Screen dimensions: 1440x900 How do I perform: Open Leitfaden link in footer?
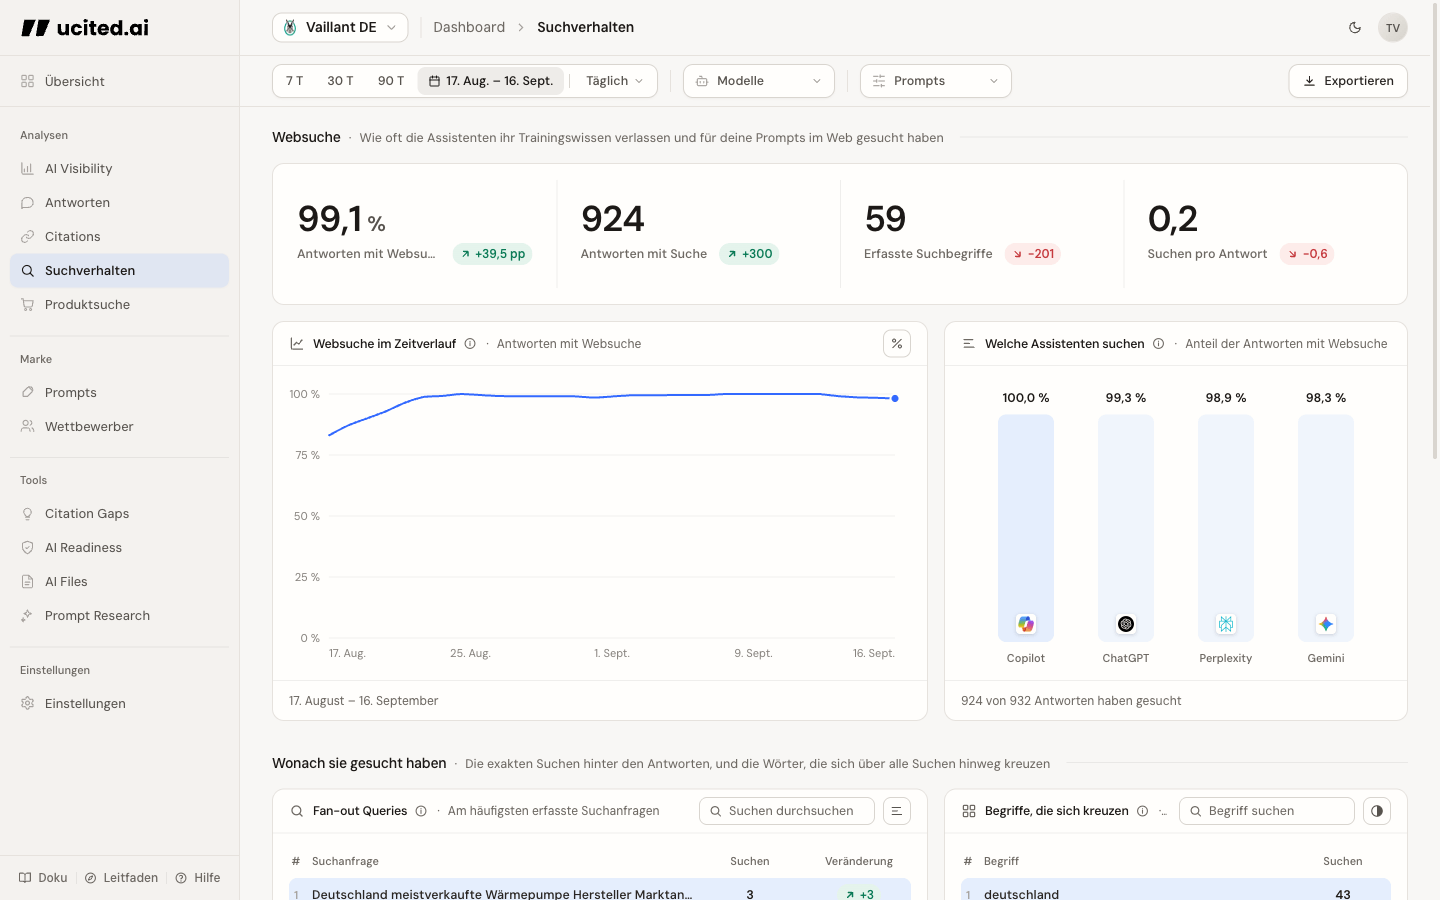(x=121, y=878)
